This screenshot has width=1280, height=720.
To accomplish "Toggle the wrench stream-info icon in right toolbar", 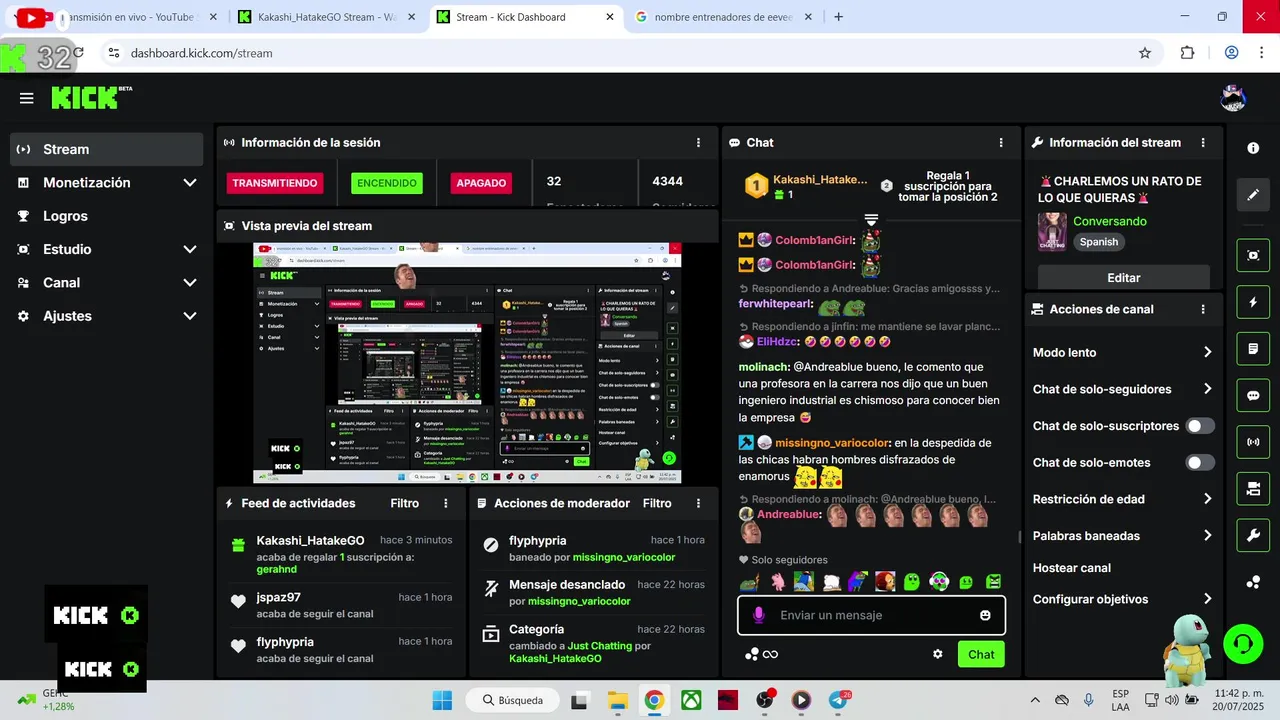I will [x=1253, y=536].
